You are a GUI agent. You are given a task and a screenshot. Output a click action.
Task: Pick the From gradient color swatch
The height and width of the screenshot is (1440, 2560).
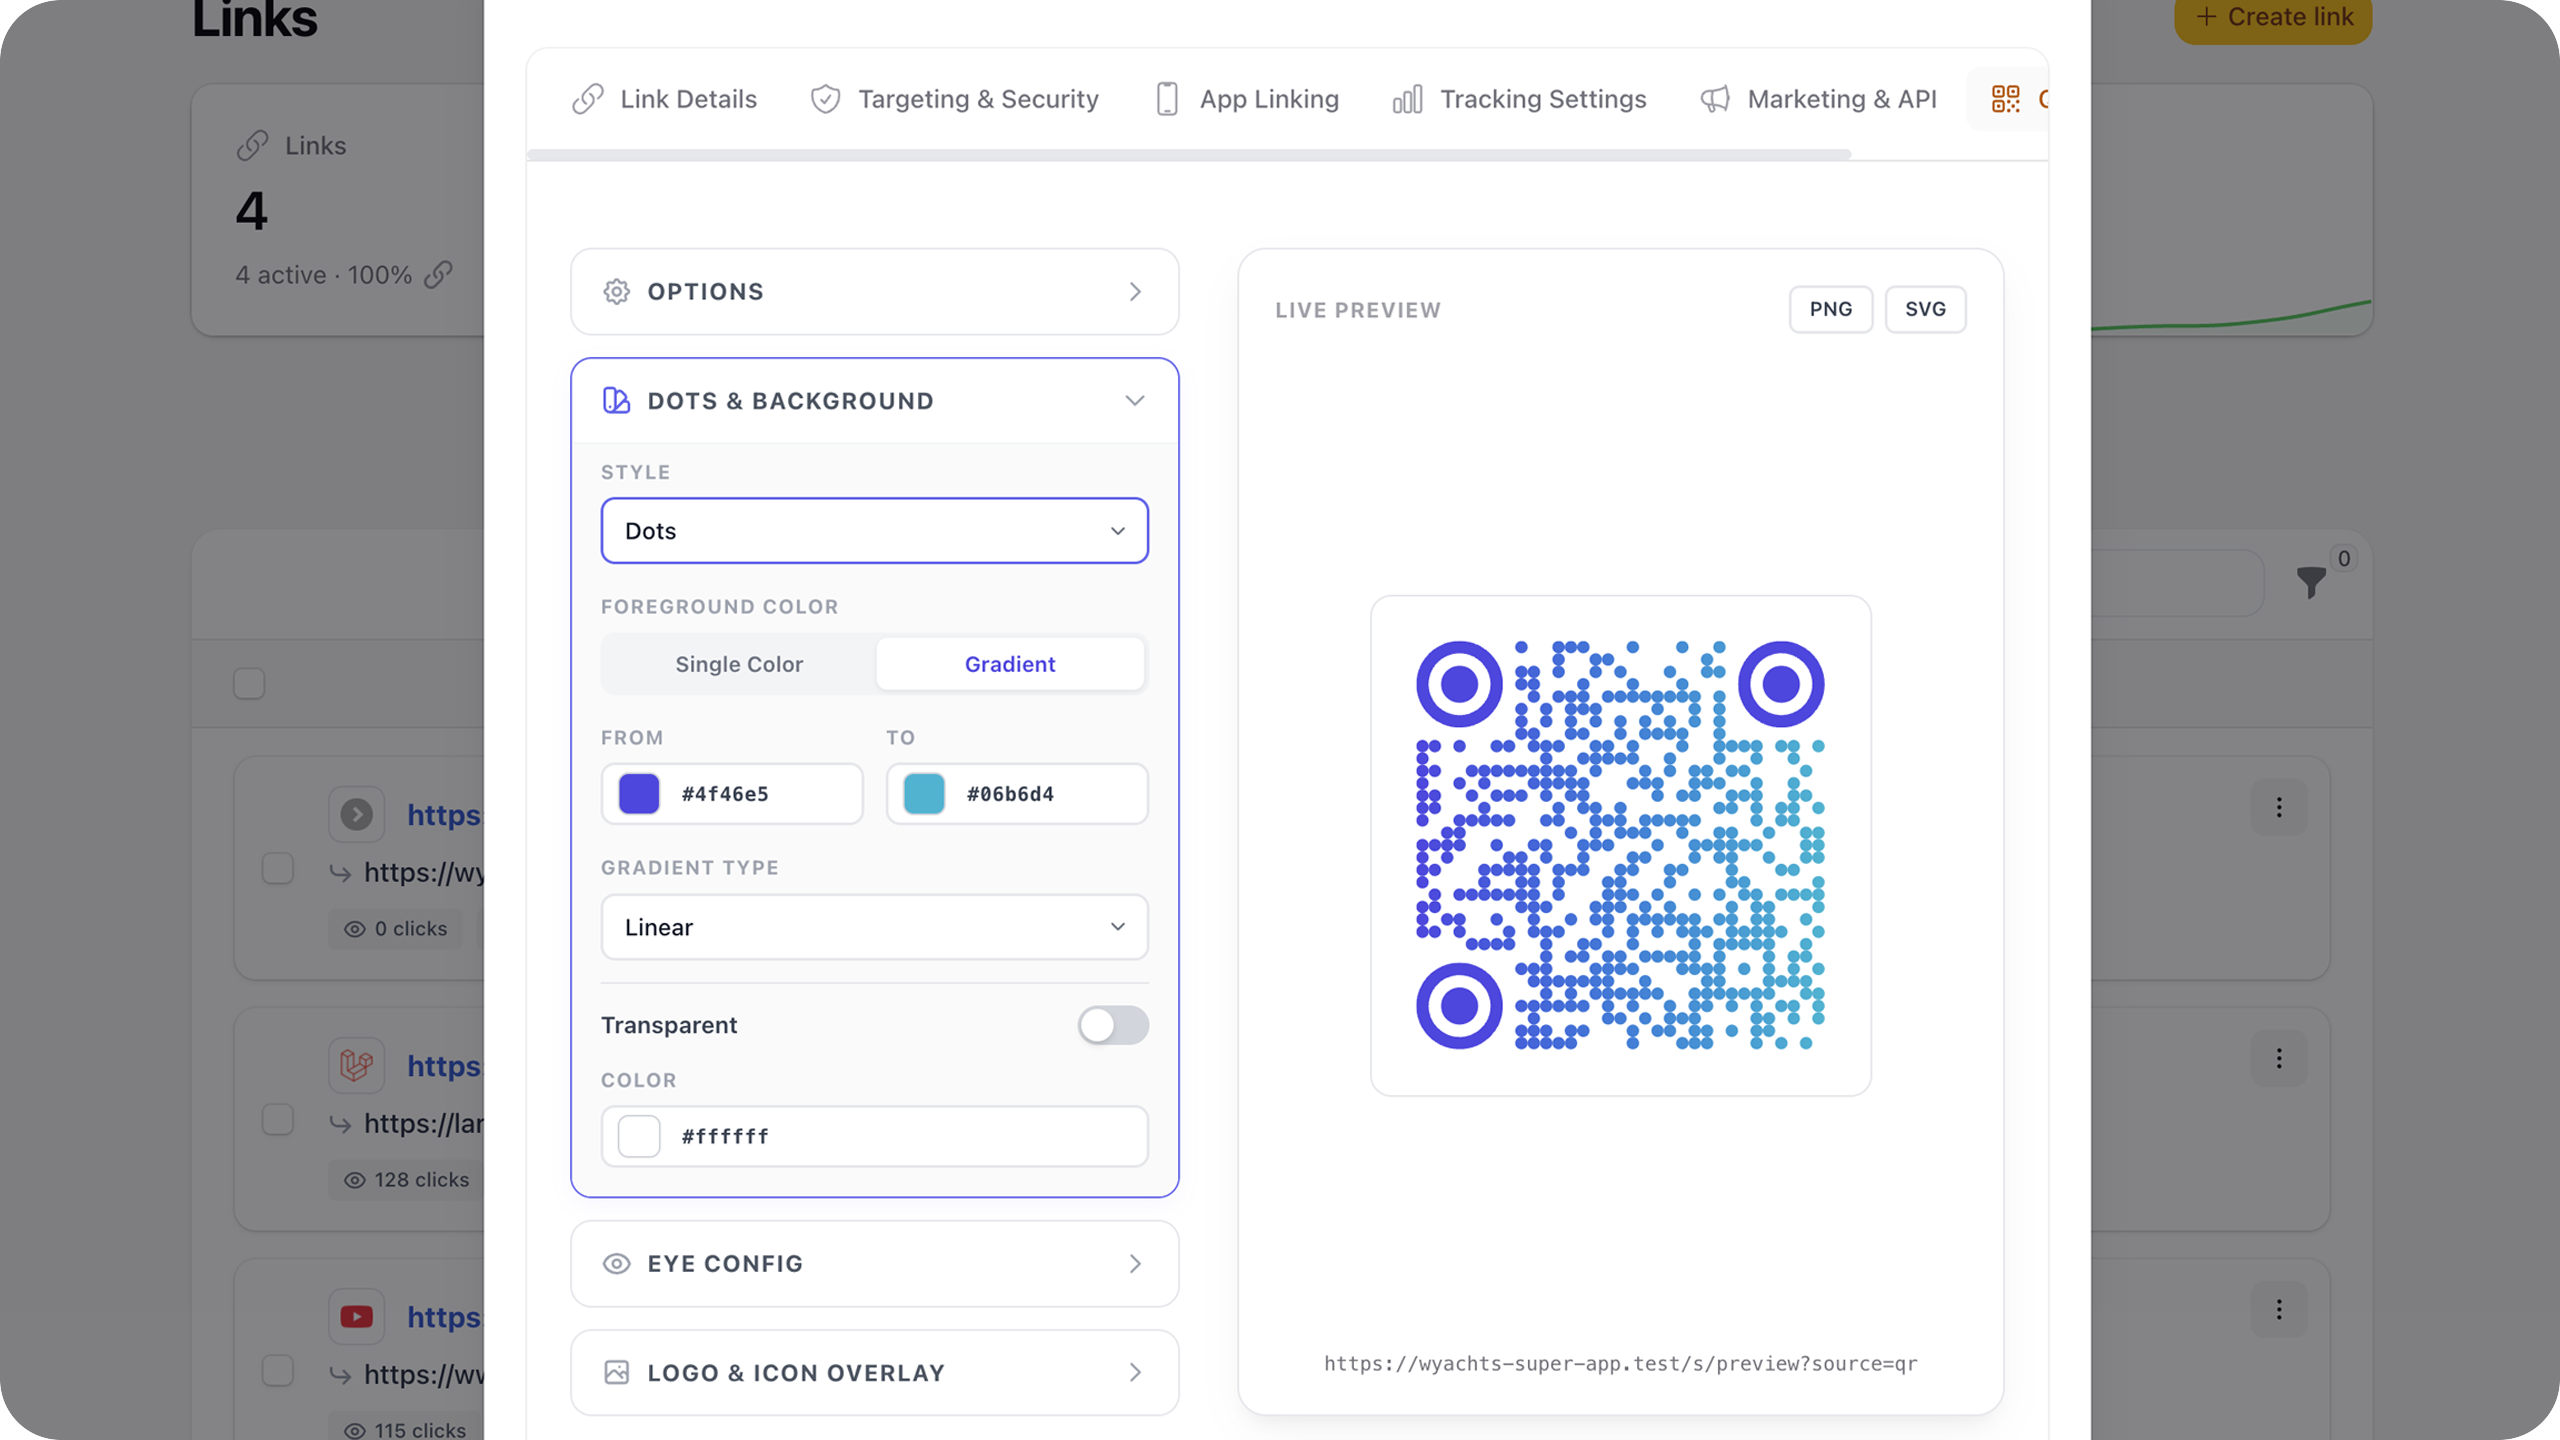[639, 794]
